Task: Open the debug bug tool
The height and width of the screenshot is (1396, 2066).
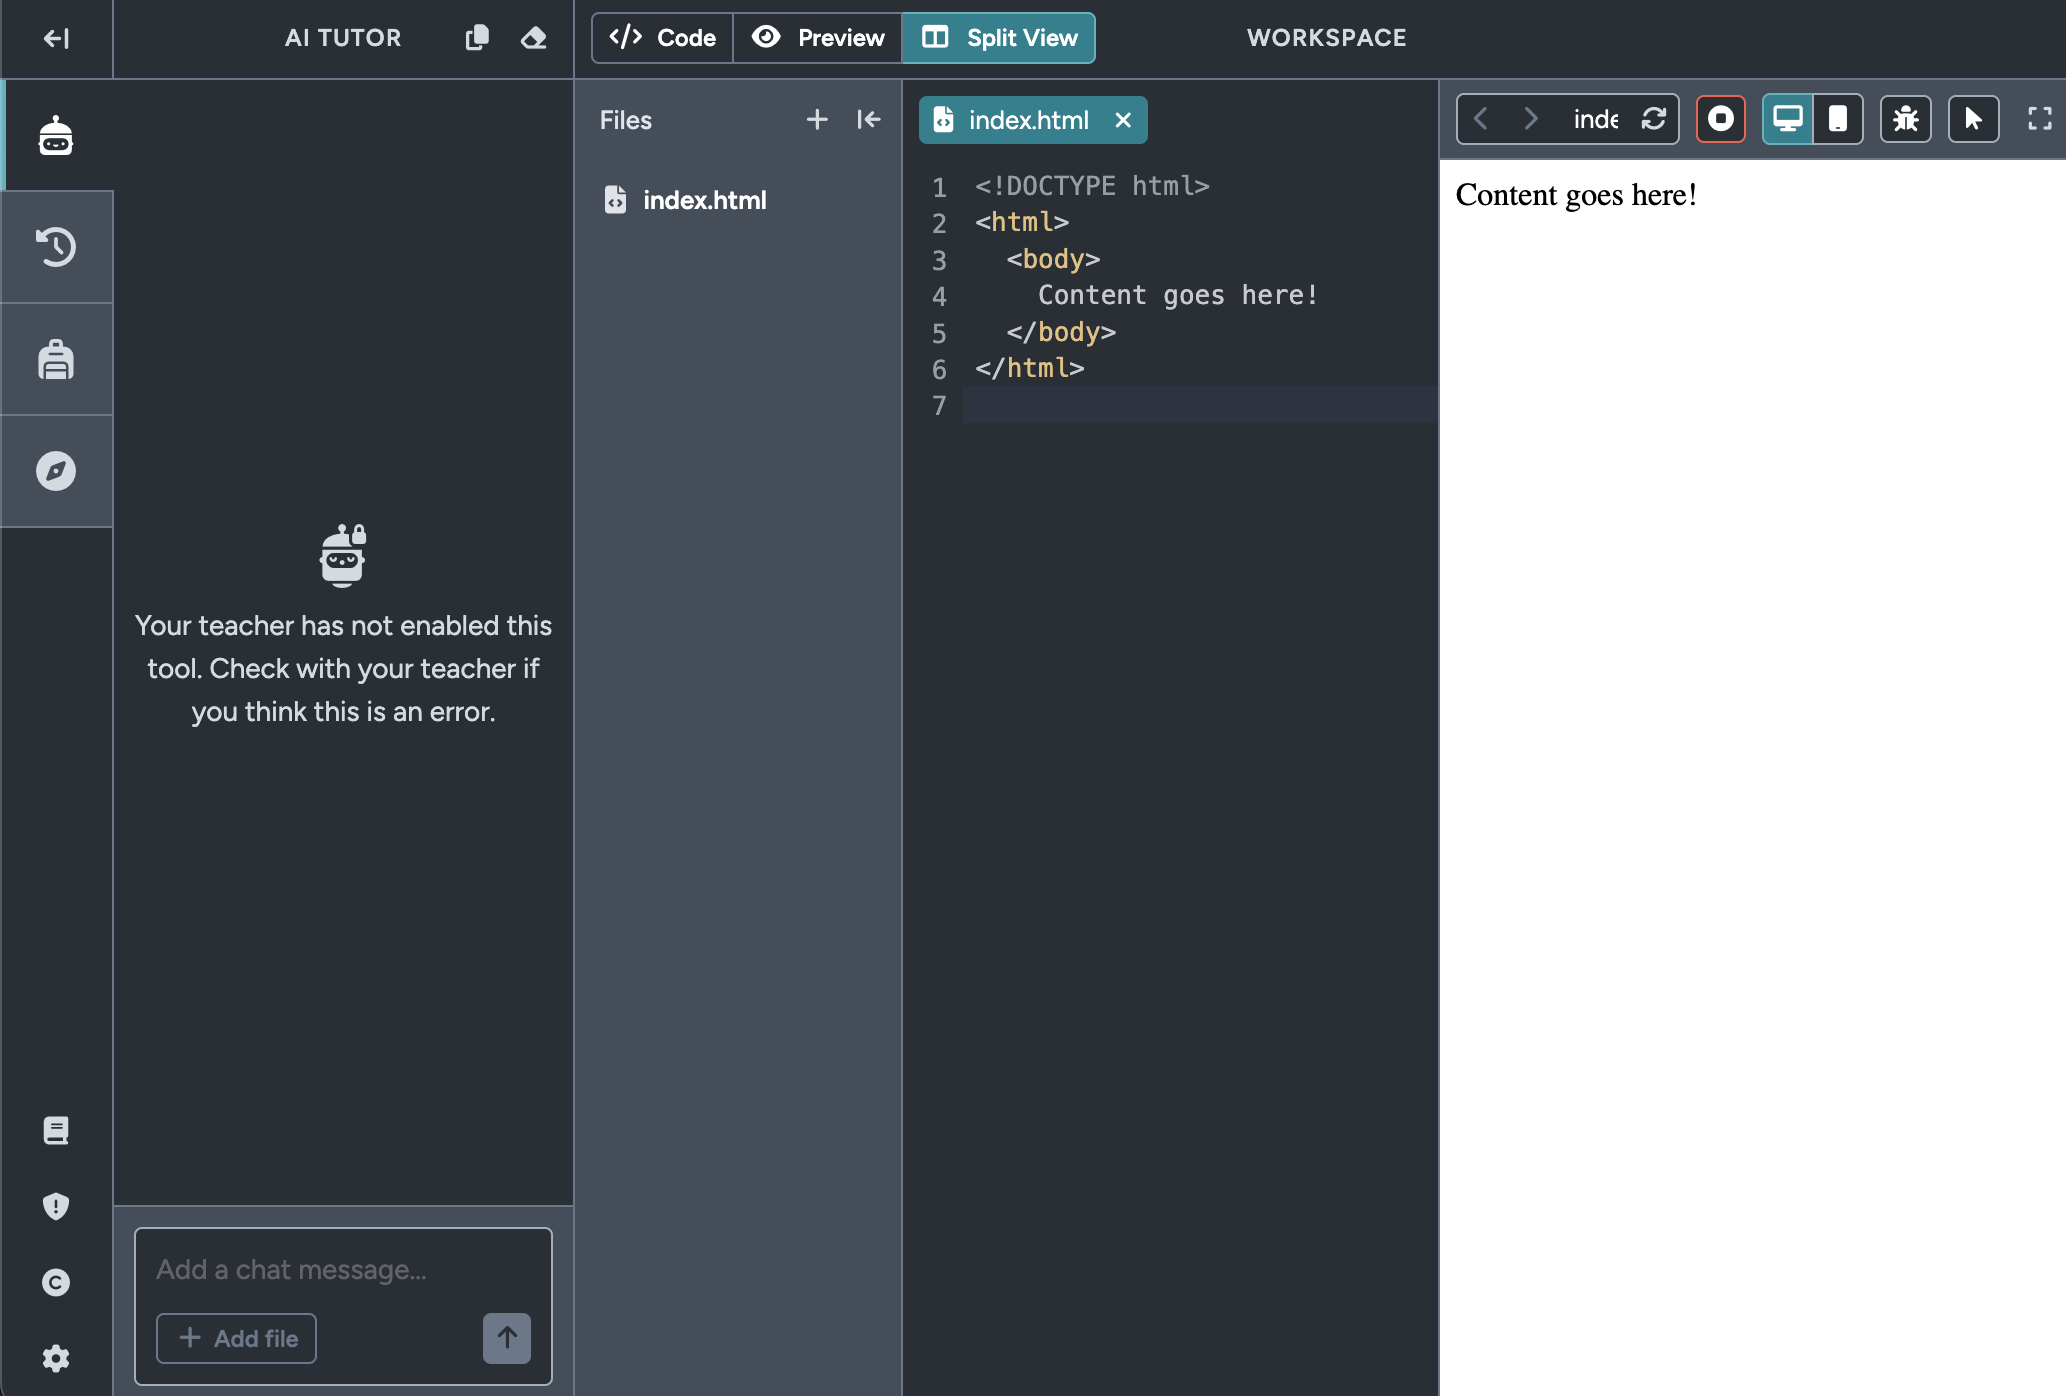Action: (x=1906, y=119)
